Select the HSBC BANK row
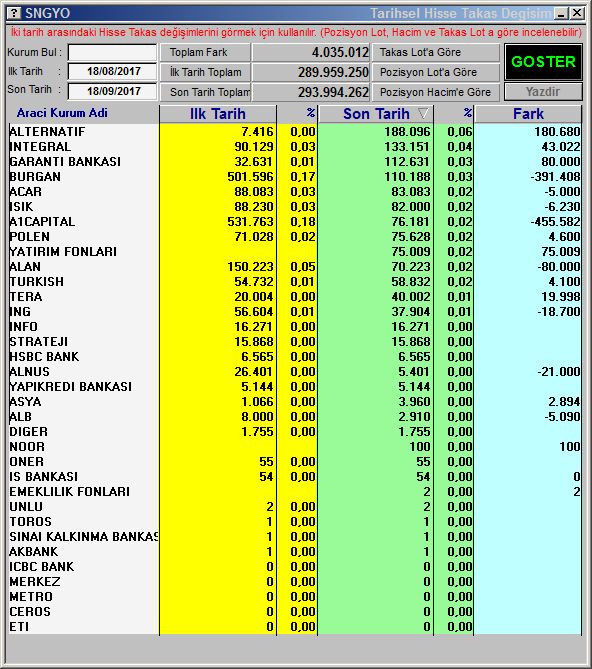Screen dimensions: 592x669 [x=295, y=357]
